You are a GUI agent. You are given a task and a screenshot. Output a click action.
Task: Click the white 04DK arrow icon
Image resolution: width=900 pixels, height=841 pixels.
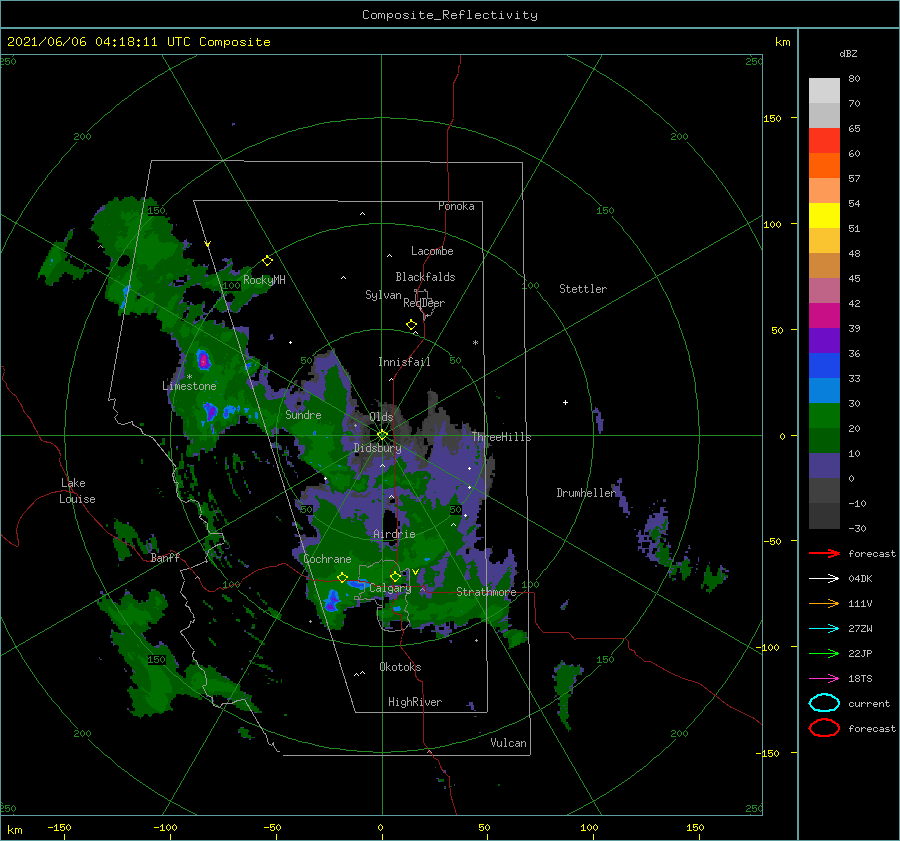(x=824, y=578)
